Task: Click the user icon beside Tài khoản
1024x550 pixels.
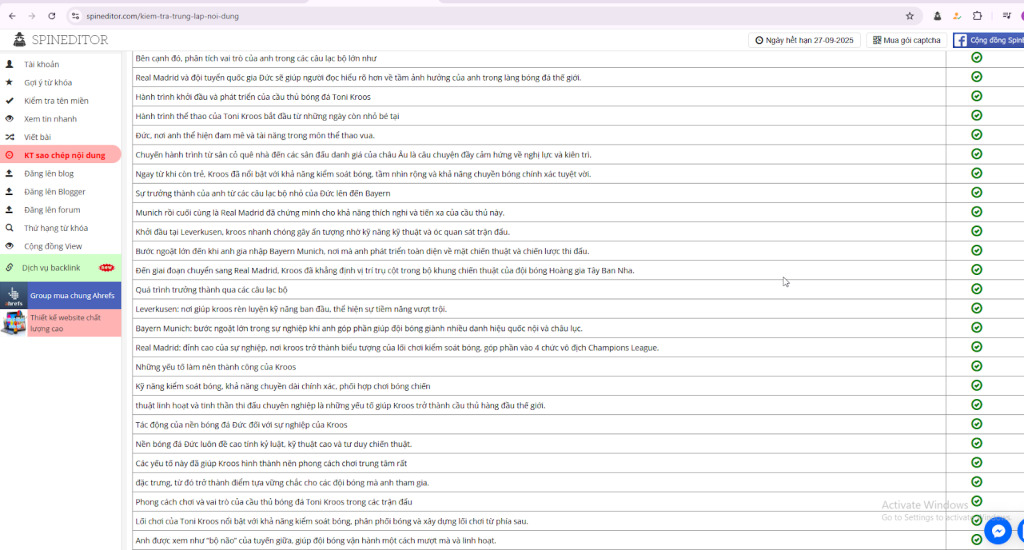Action: (10, 64)
